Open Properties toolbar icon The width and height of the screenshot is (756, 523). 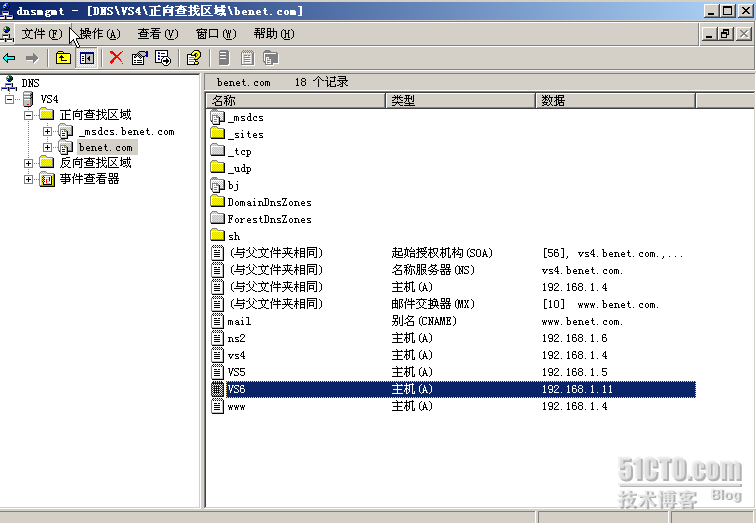click(139, 58)
